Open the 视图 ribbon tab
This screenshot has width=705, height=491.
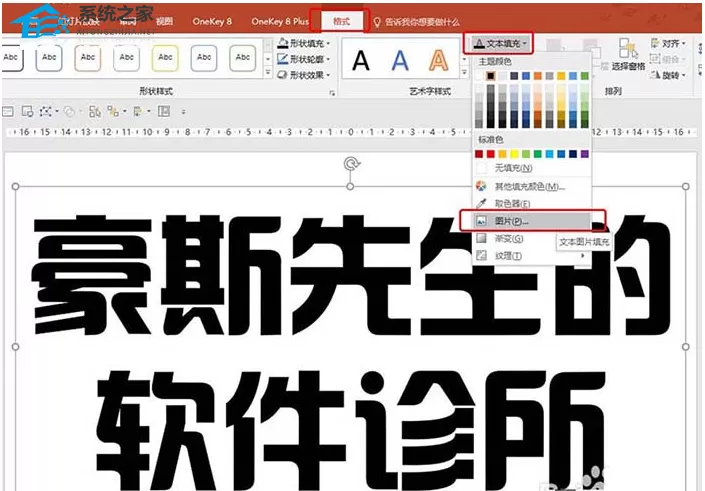click(165, 21)
